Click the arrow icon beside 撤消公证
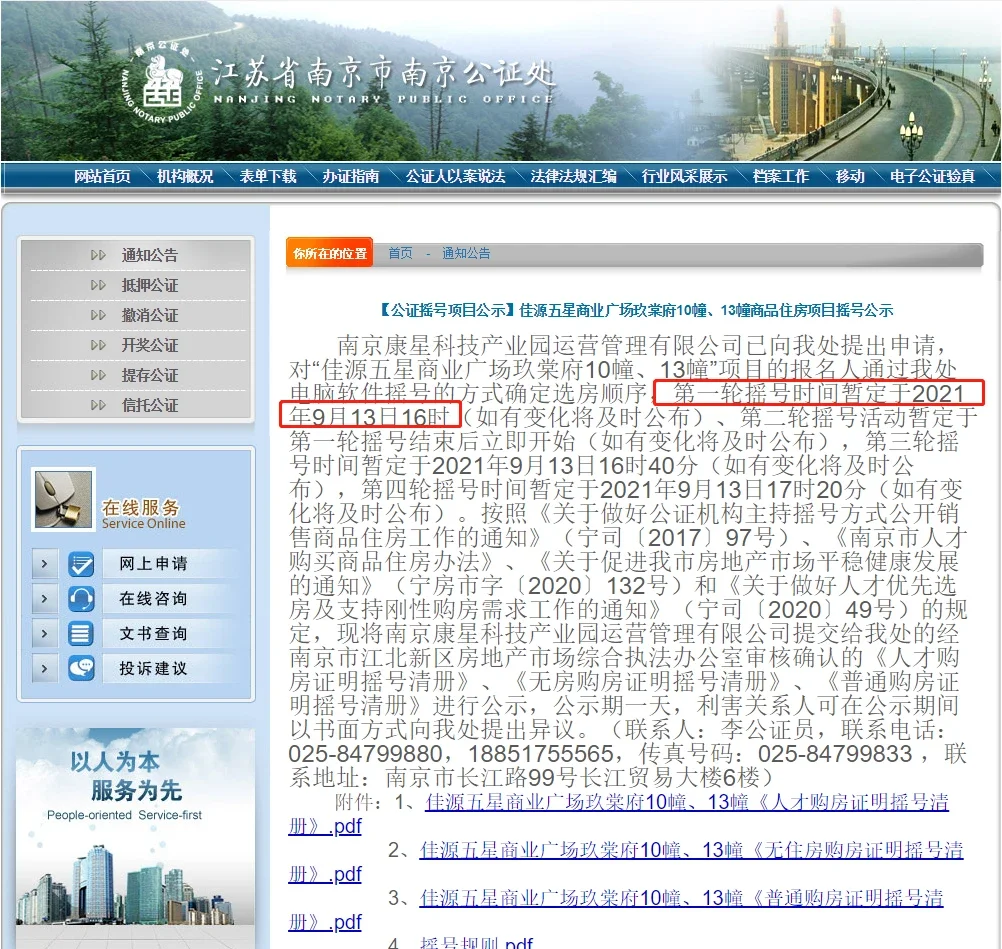Viewport: 1002px width, 949px height. (98, 315)
